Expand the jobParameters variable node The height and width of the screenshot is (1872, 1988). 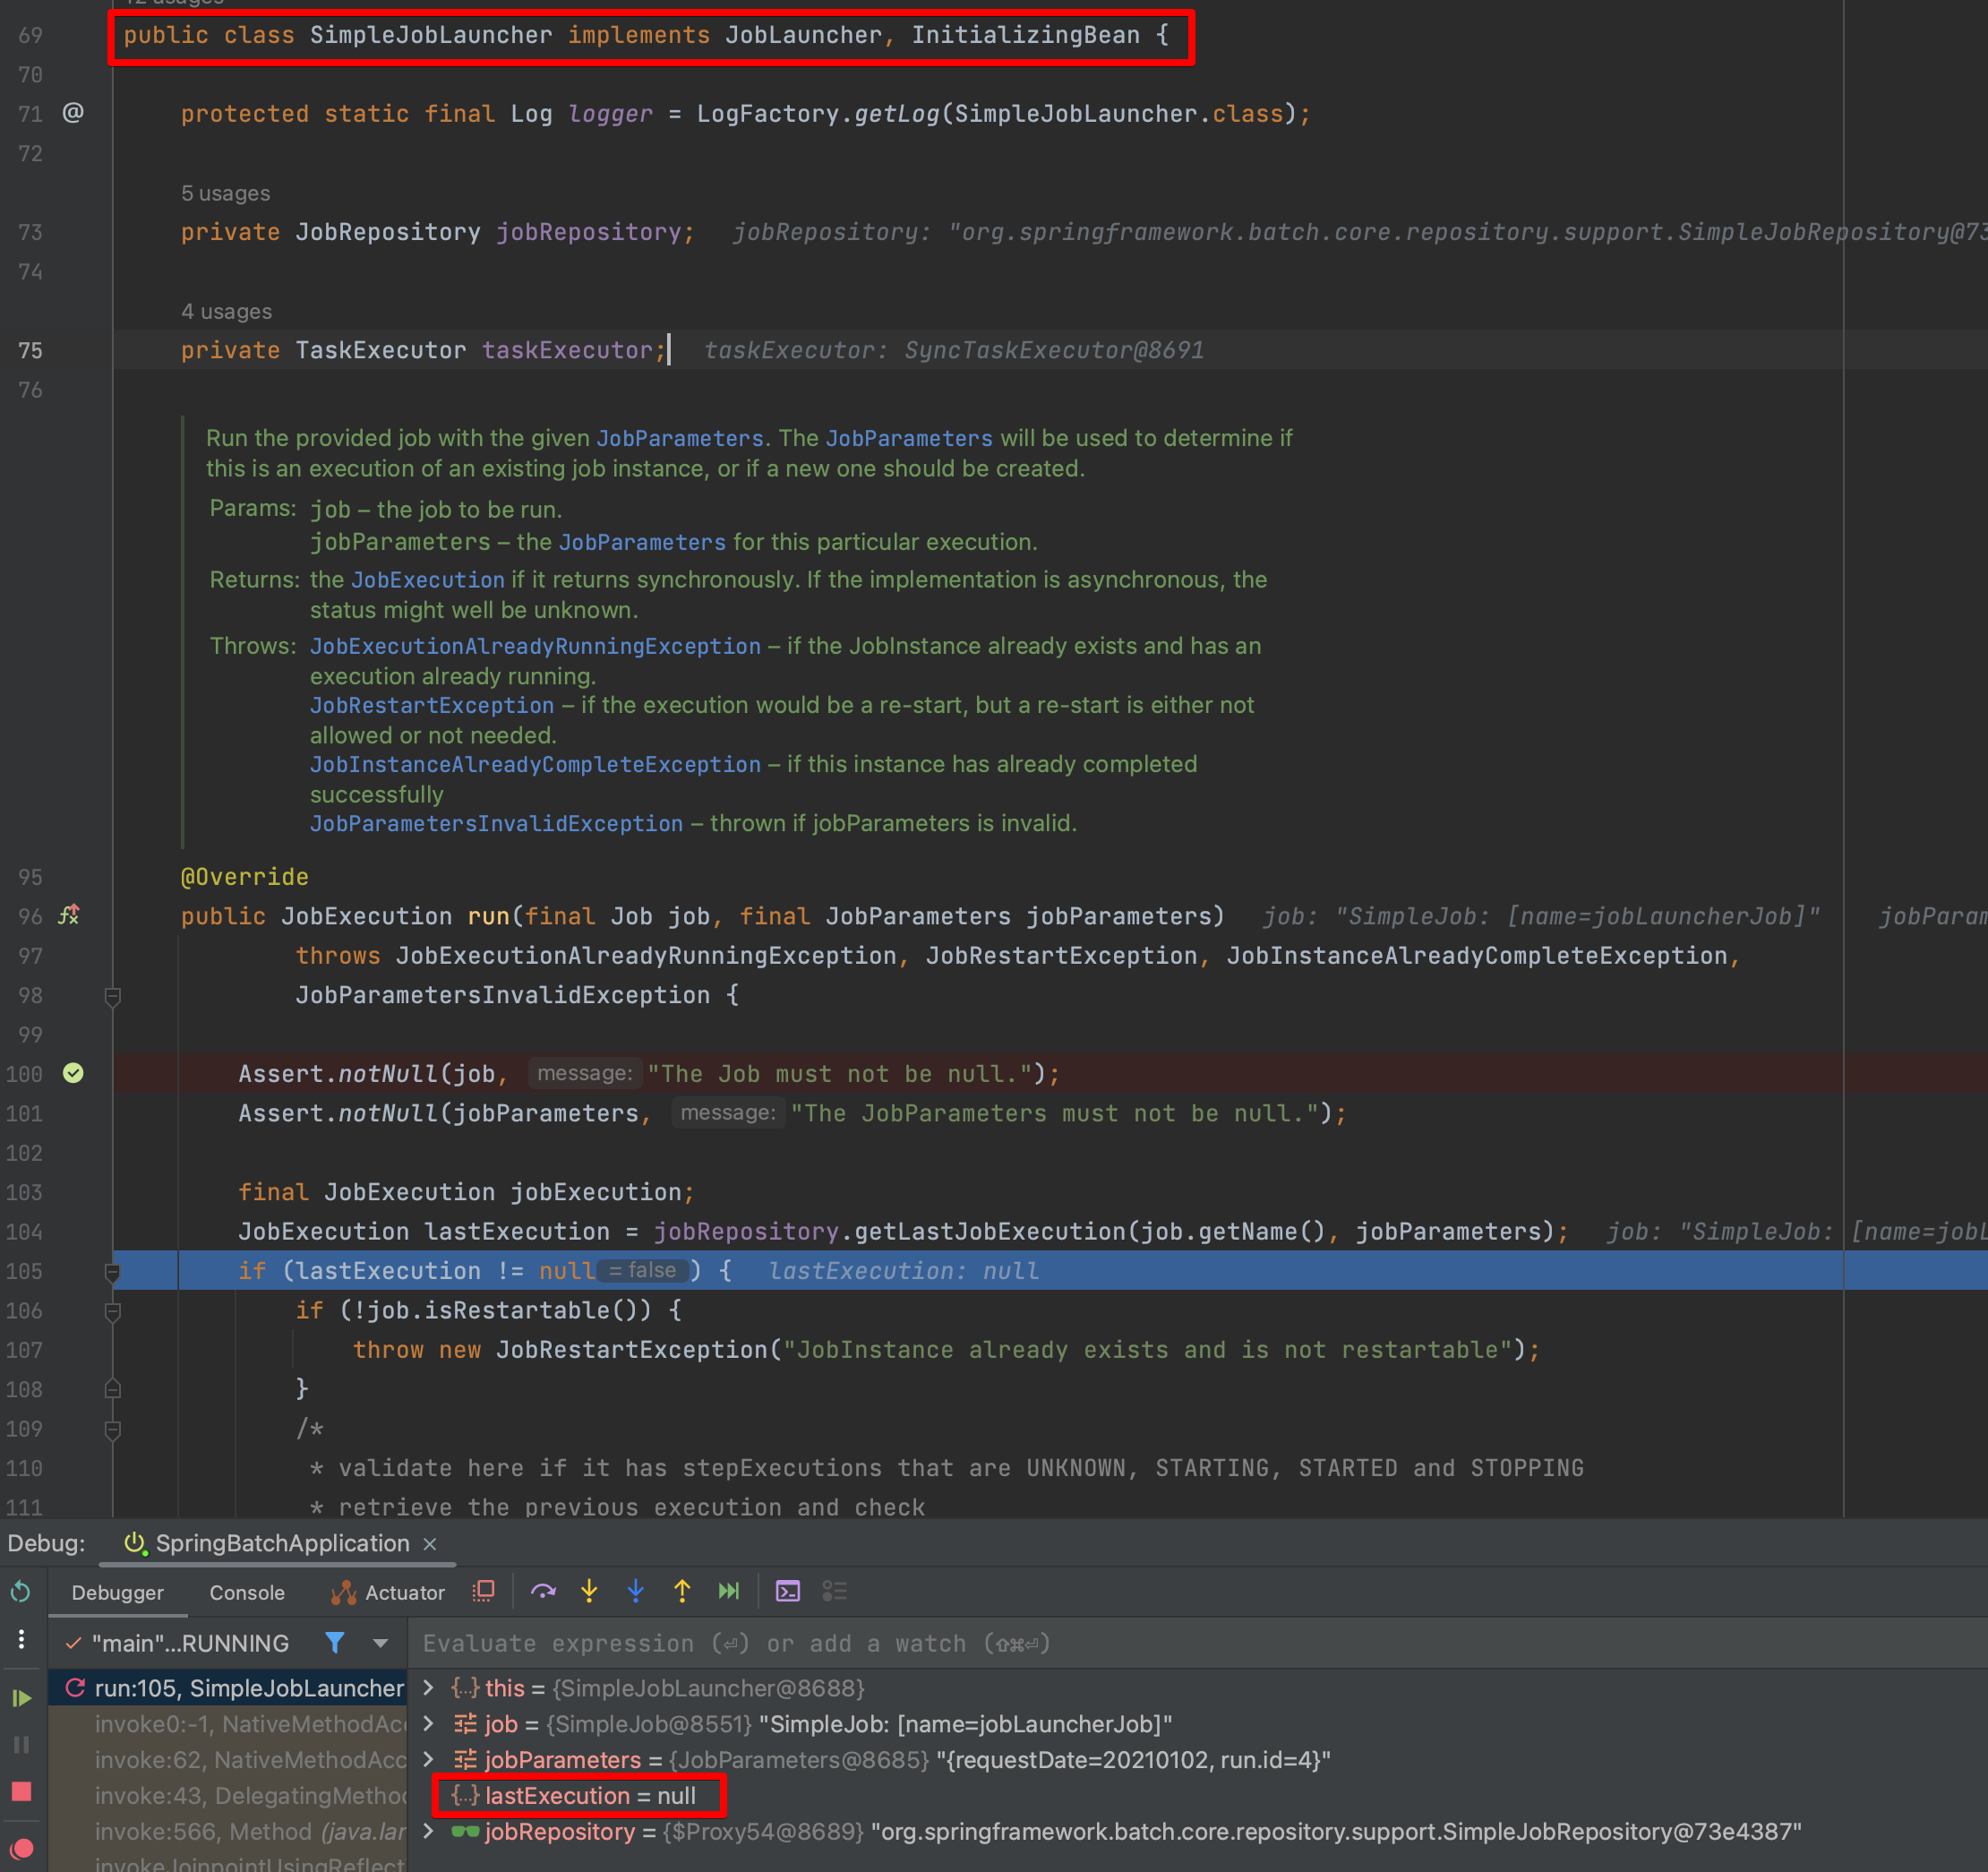429,1759
